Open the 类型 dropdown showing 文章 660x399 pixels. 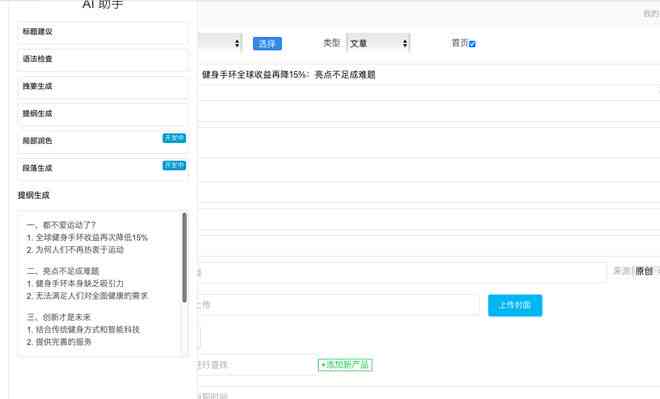pyautogui.click(x=378, y=43)
